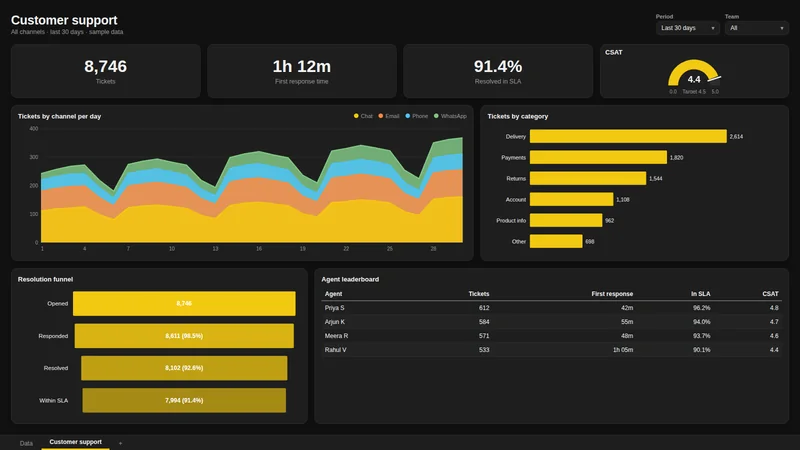Image resolution: width=800 pixels, height=450 pixels.
Task: Select the Product info category bar
Action: tap(566, 220)
